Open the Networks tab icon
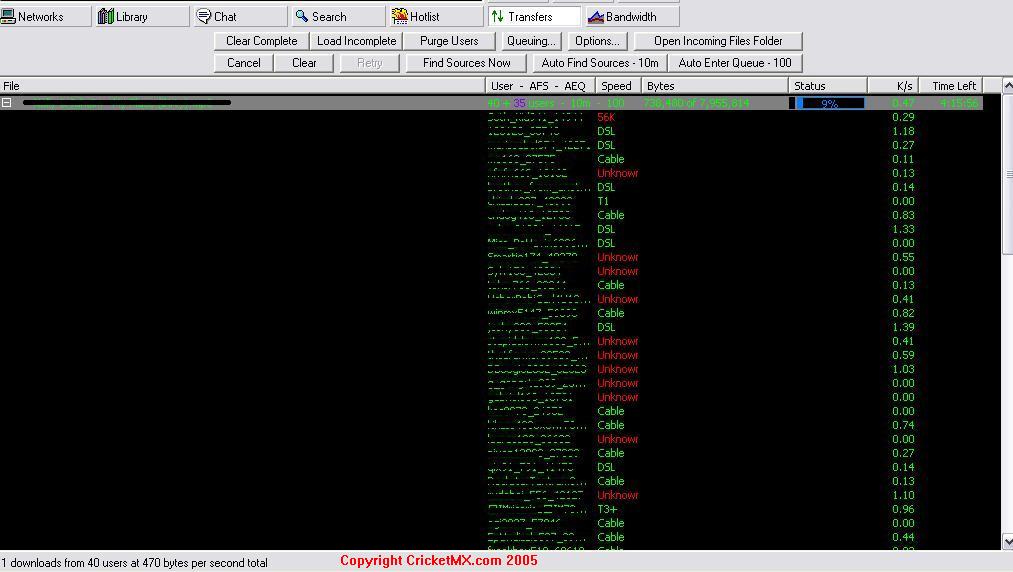Viewport: 1013px width, 572px height. 8,16
